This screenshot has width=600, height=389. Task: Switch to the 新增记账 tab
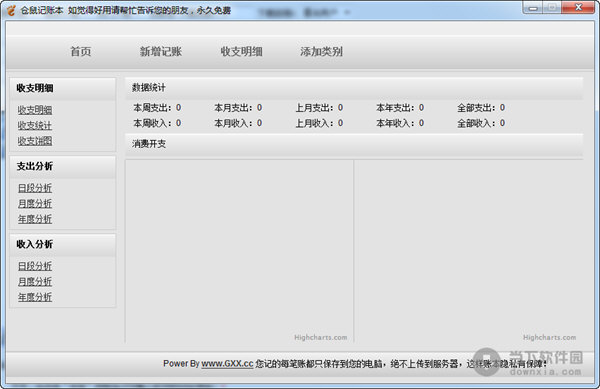coord(161,51)
